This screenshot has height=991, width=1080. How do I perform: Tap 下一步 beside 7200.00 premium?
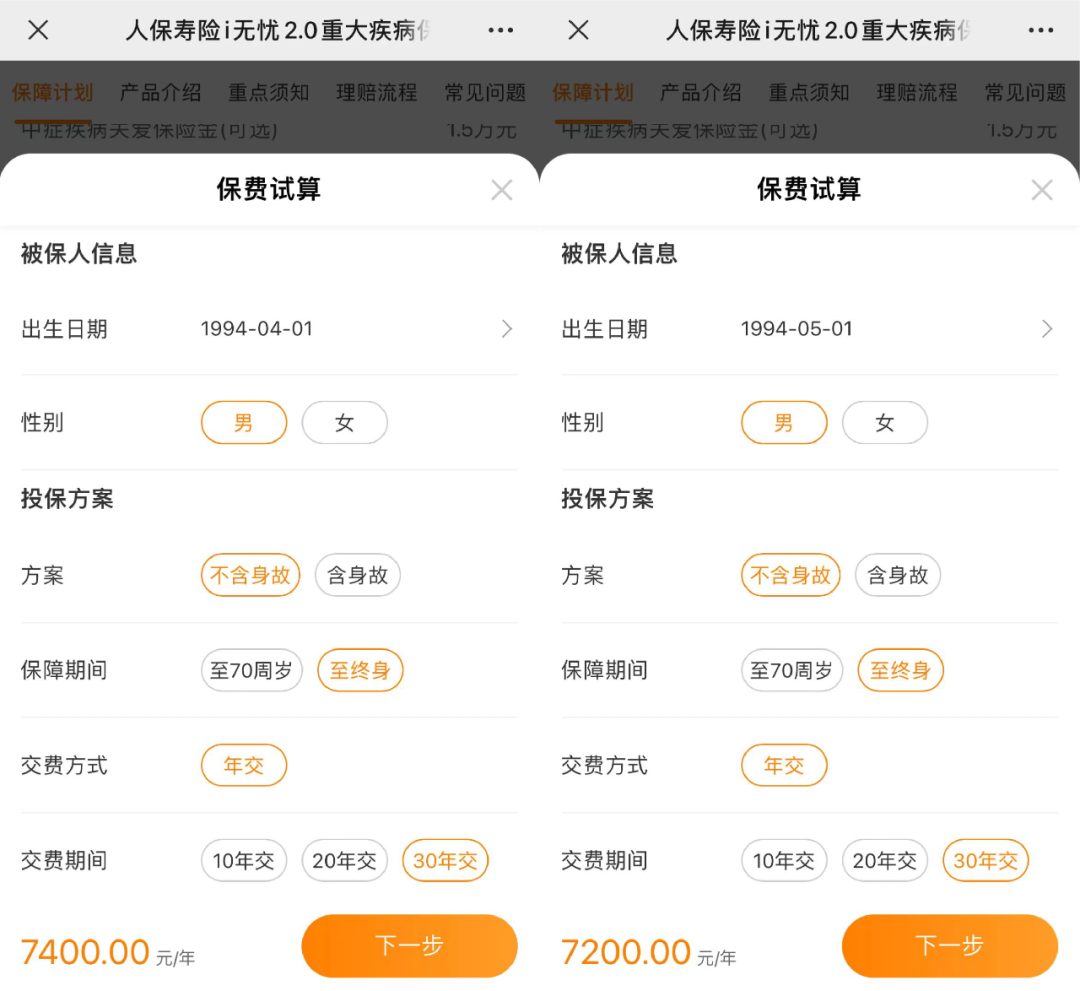949,946
